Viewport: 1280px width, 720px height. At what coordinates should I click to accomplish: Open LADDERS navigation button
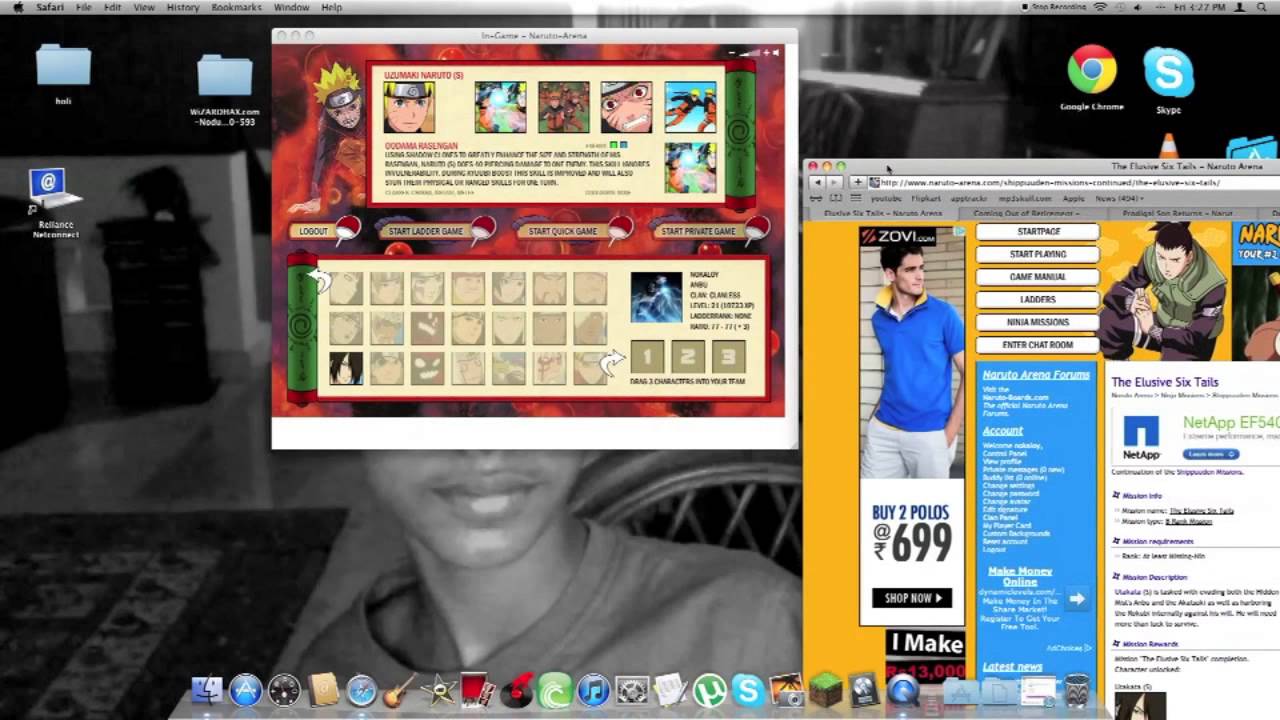(x=1038, y=299)
